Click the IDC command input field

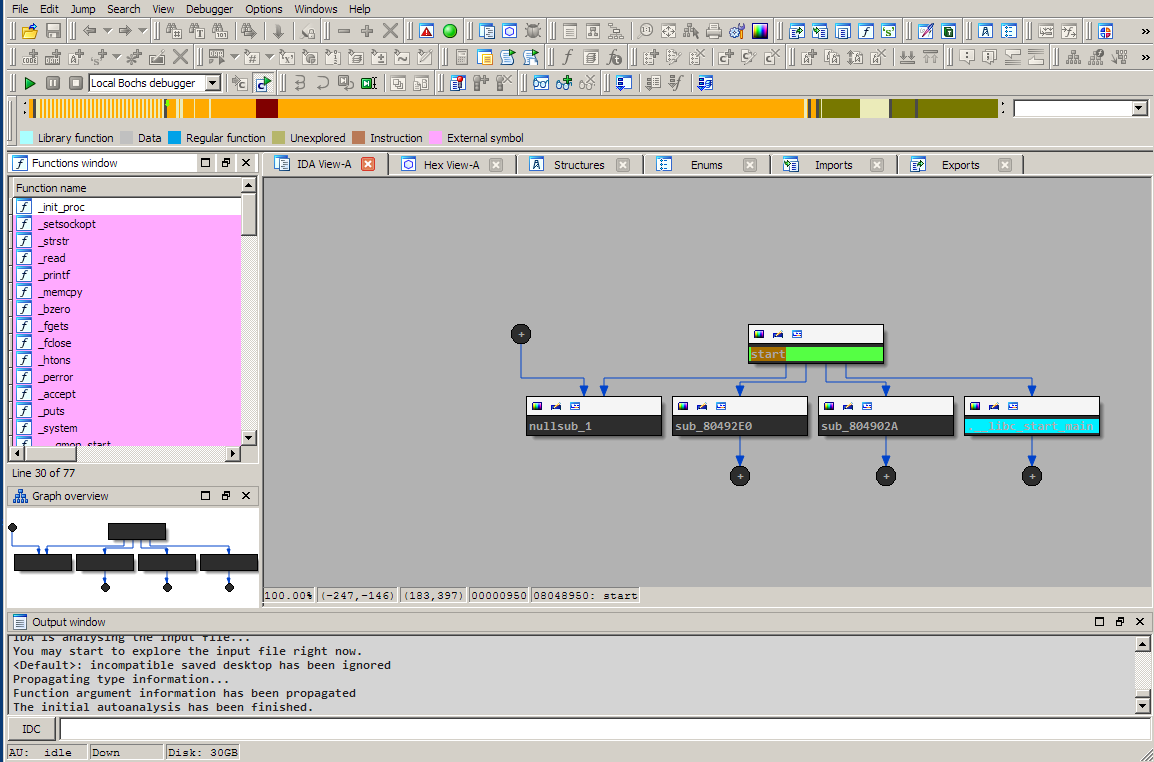pyautogui.click(x=604, y=729)
